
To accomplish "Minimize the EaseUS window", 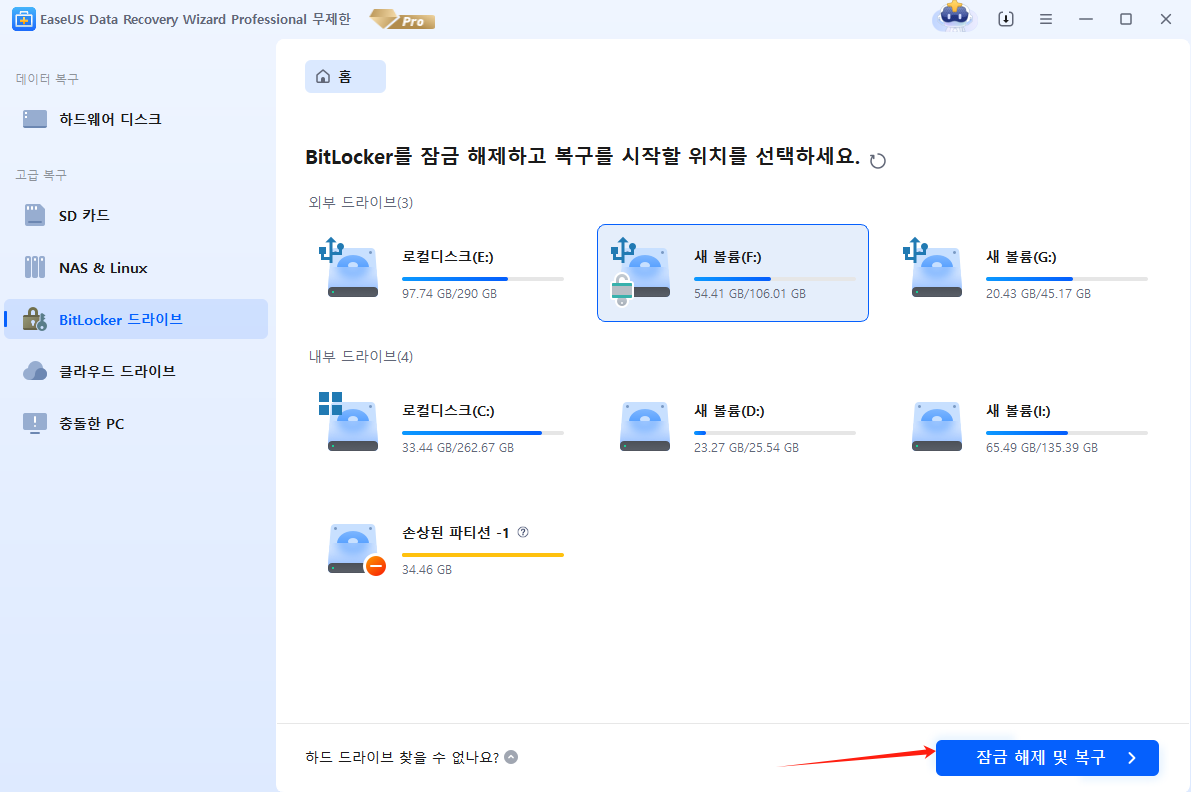I will point(1086,19).
